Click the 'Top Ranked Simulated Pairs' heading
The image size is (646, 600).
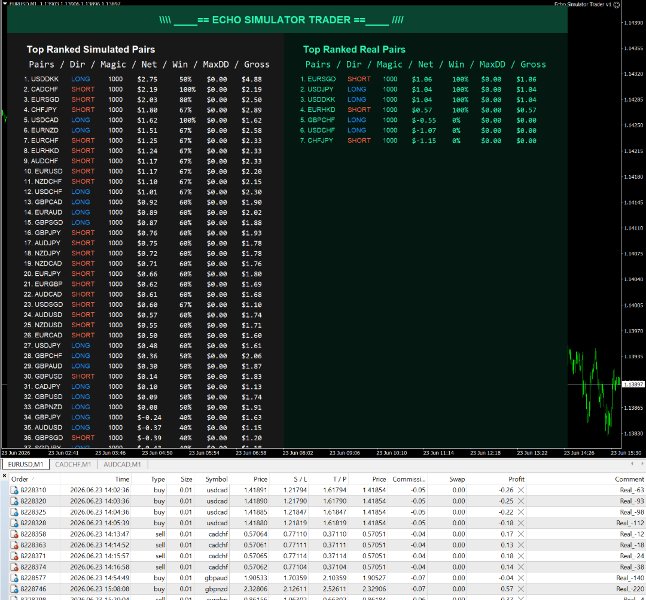tap(91, 49)
